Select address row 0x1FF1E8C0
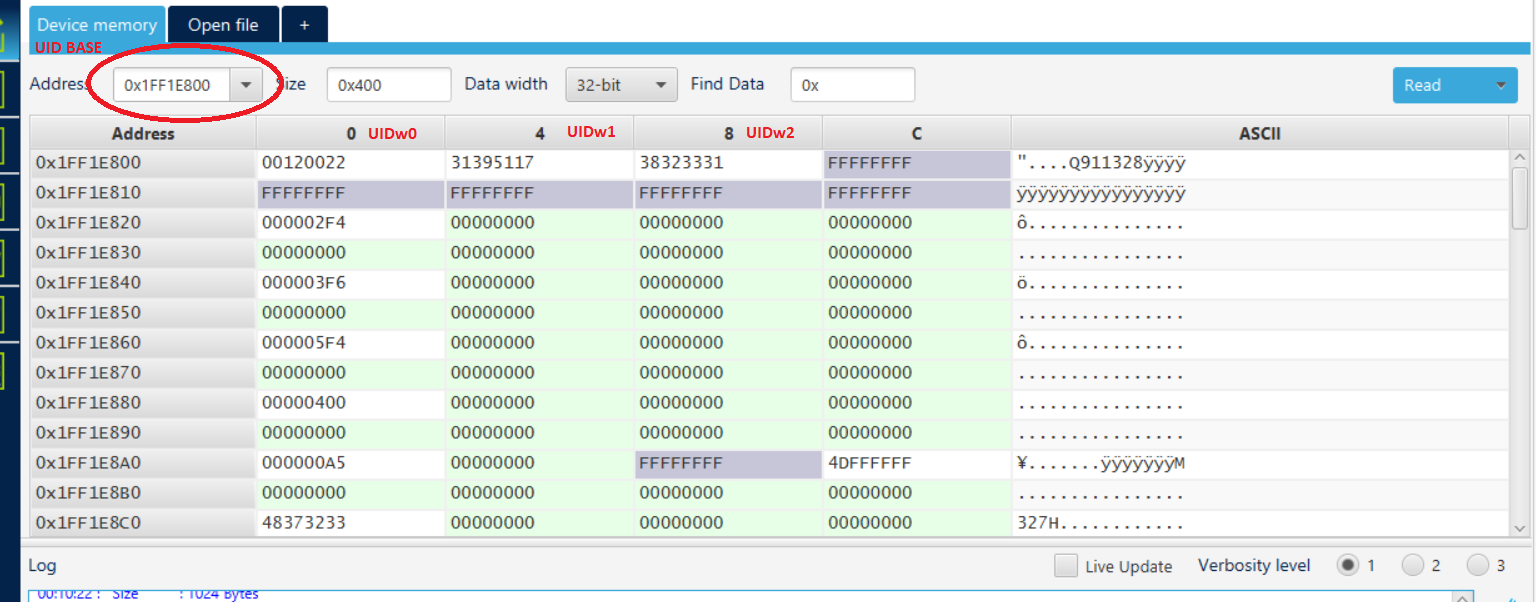Viewport: 1536px width, 602px height. tap(143, 523)
